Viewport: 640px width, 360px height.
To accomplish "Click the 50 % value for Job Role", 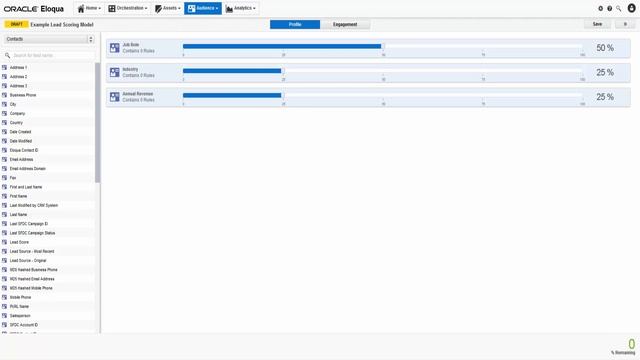I will pyautogui.click(x=605, y=48).
